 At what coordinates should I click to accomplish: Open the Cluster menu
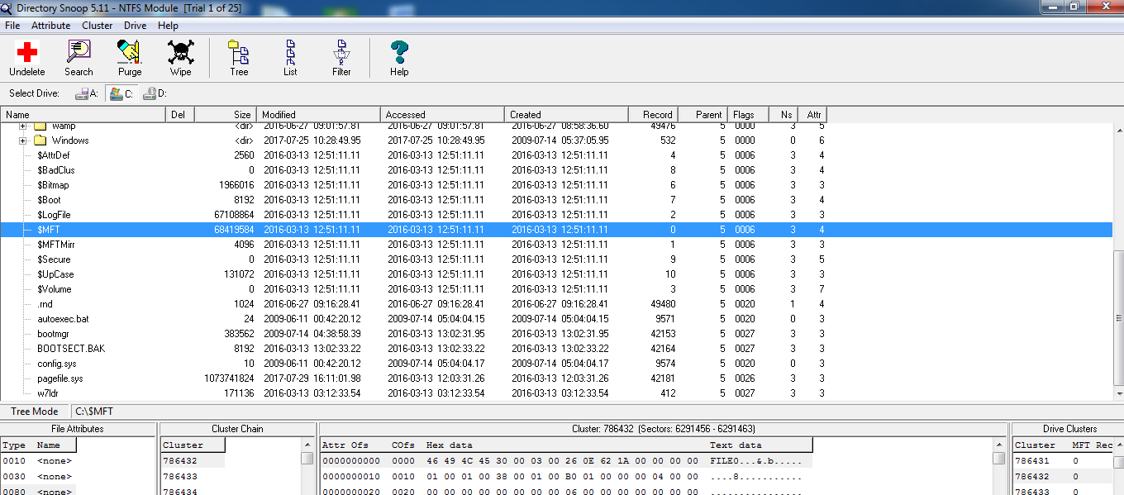pos(97,25)
